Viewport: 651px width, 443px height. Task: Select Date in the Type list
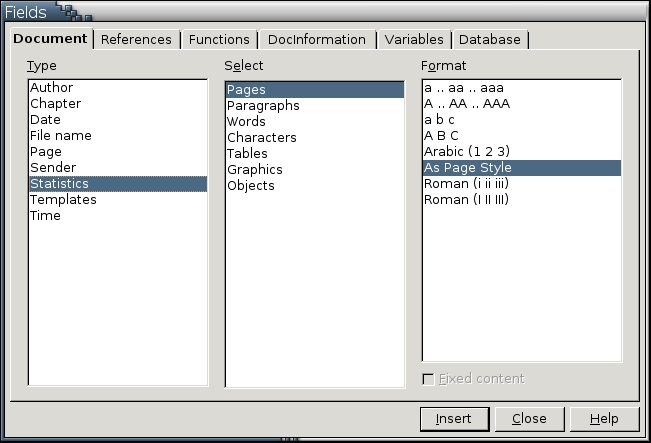click(46, 120)
